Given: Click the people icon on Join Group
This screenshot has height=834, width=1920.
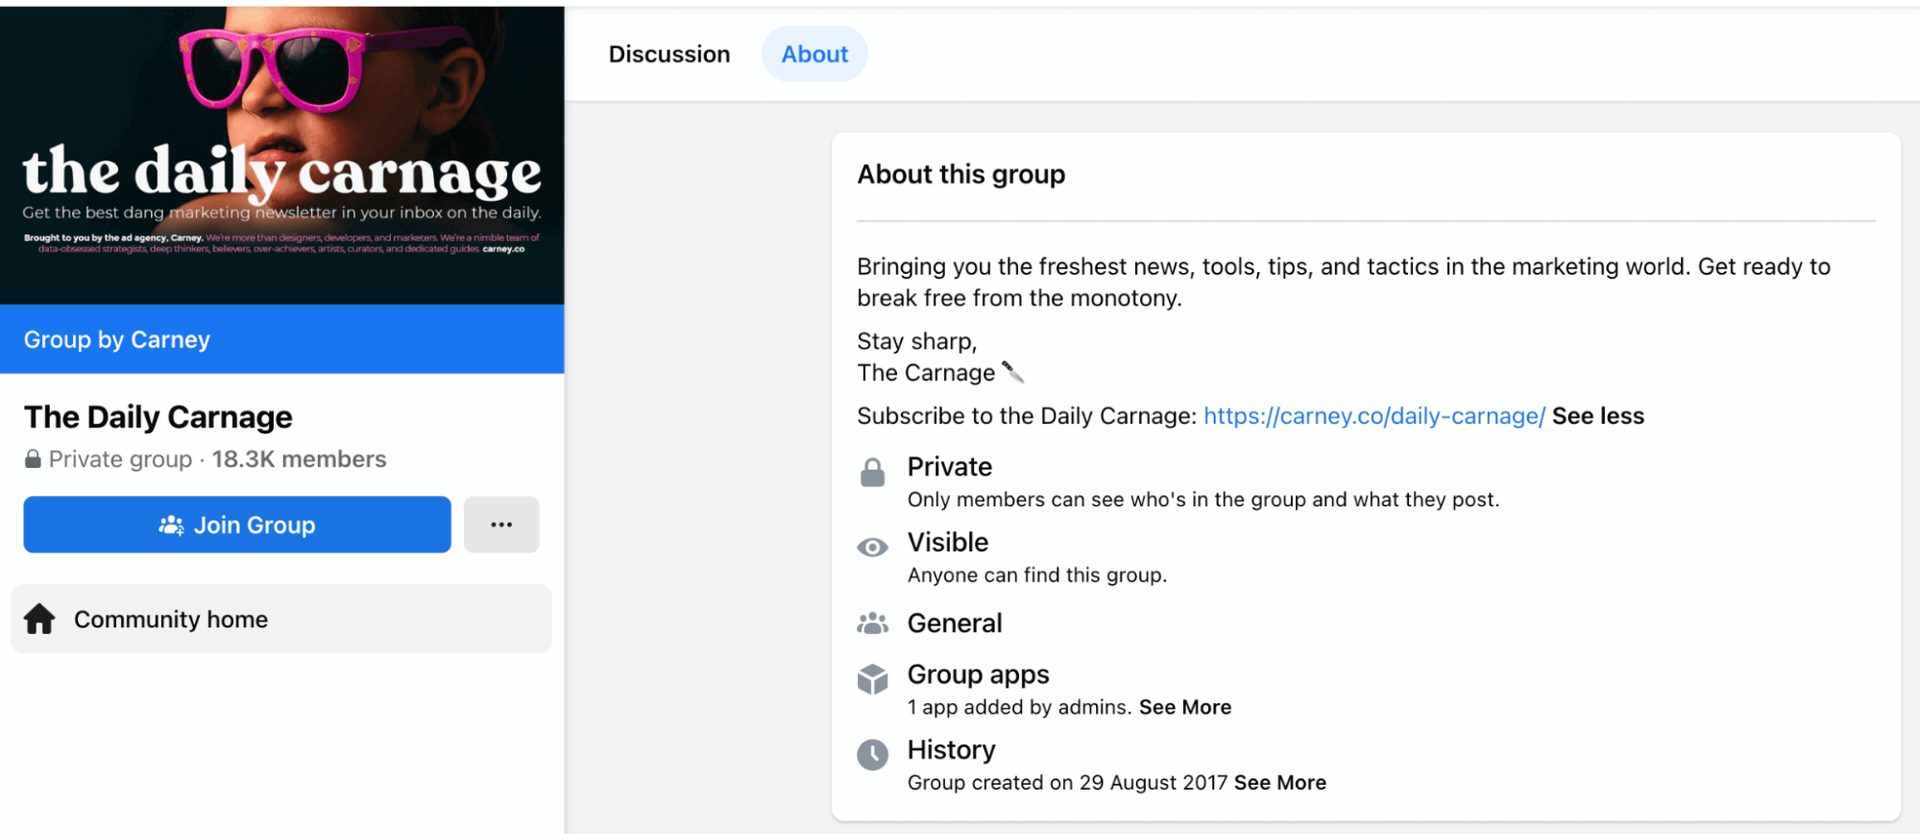Looking at the screenshot, I should (171, 525).
